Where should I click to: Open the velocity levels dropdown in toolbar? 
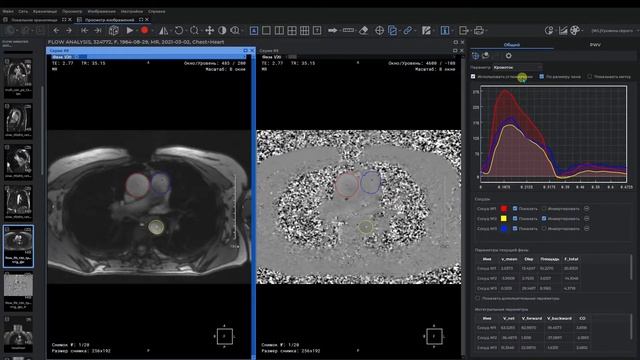(x=615, y=31)
